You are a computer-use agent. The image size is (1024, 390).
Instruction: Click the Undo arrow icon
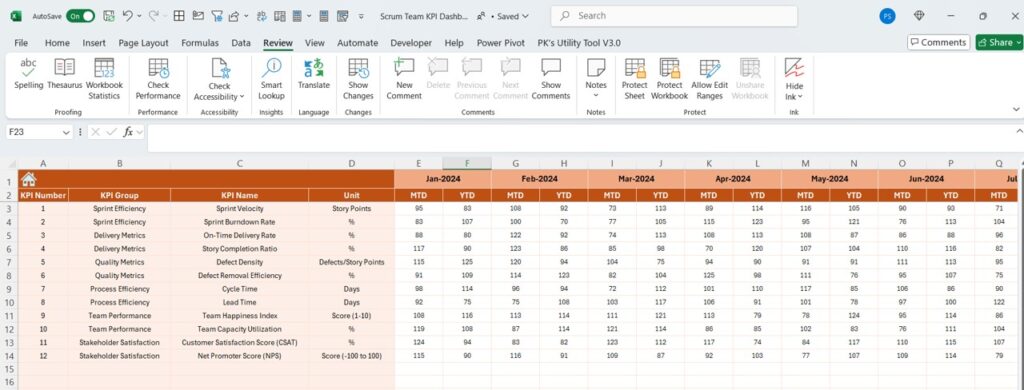[127, 16]
